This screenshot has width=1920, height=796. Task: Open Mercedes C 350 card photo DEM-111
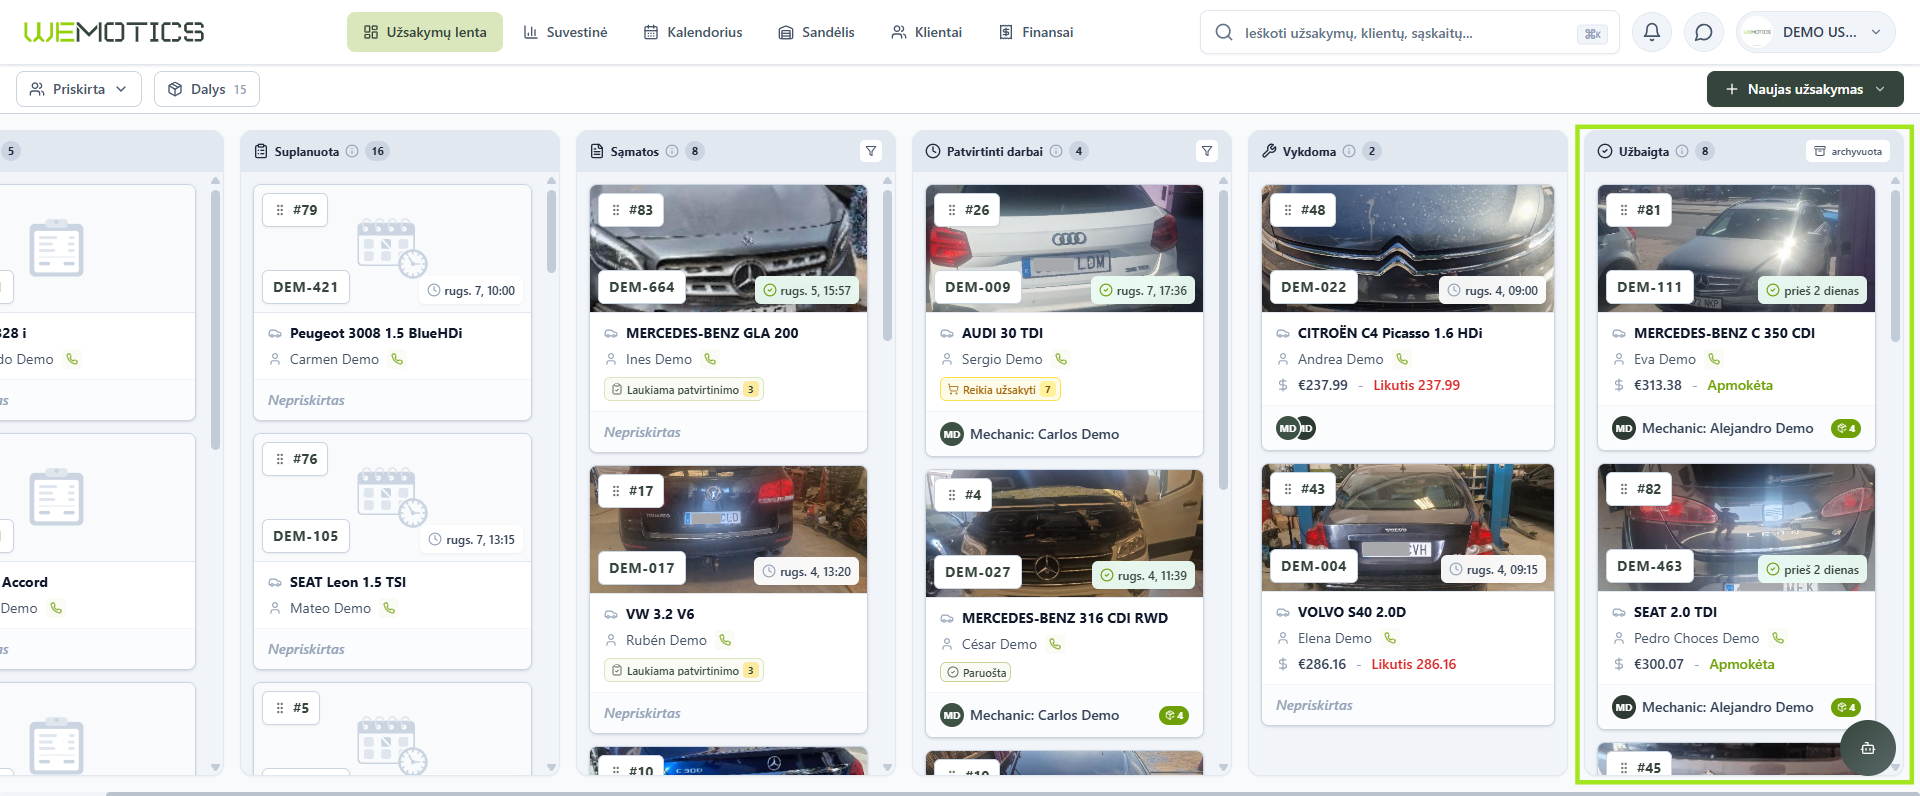click(x=1736, y=248)
